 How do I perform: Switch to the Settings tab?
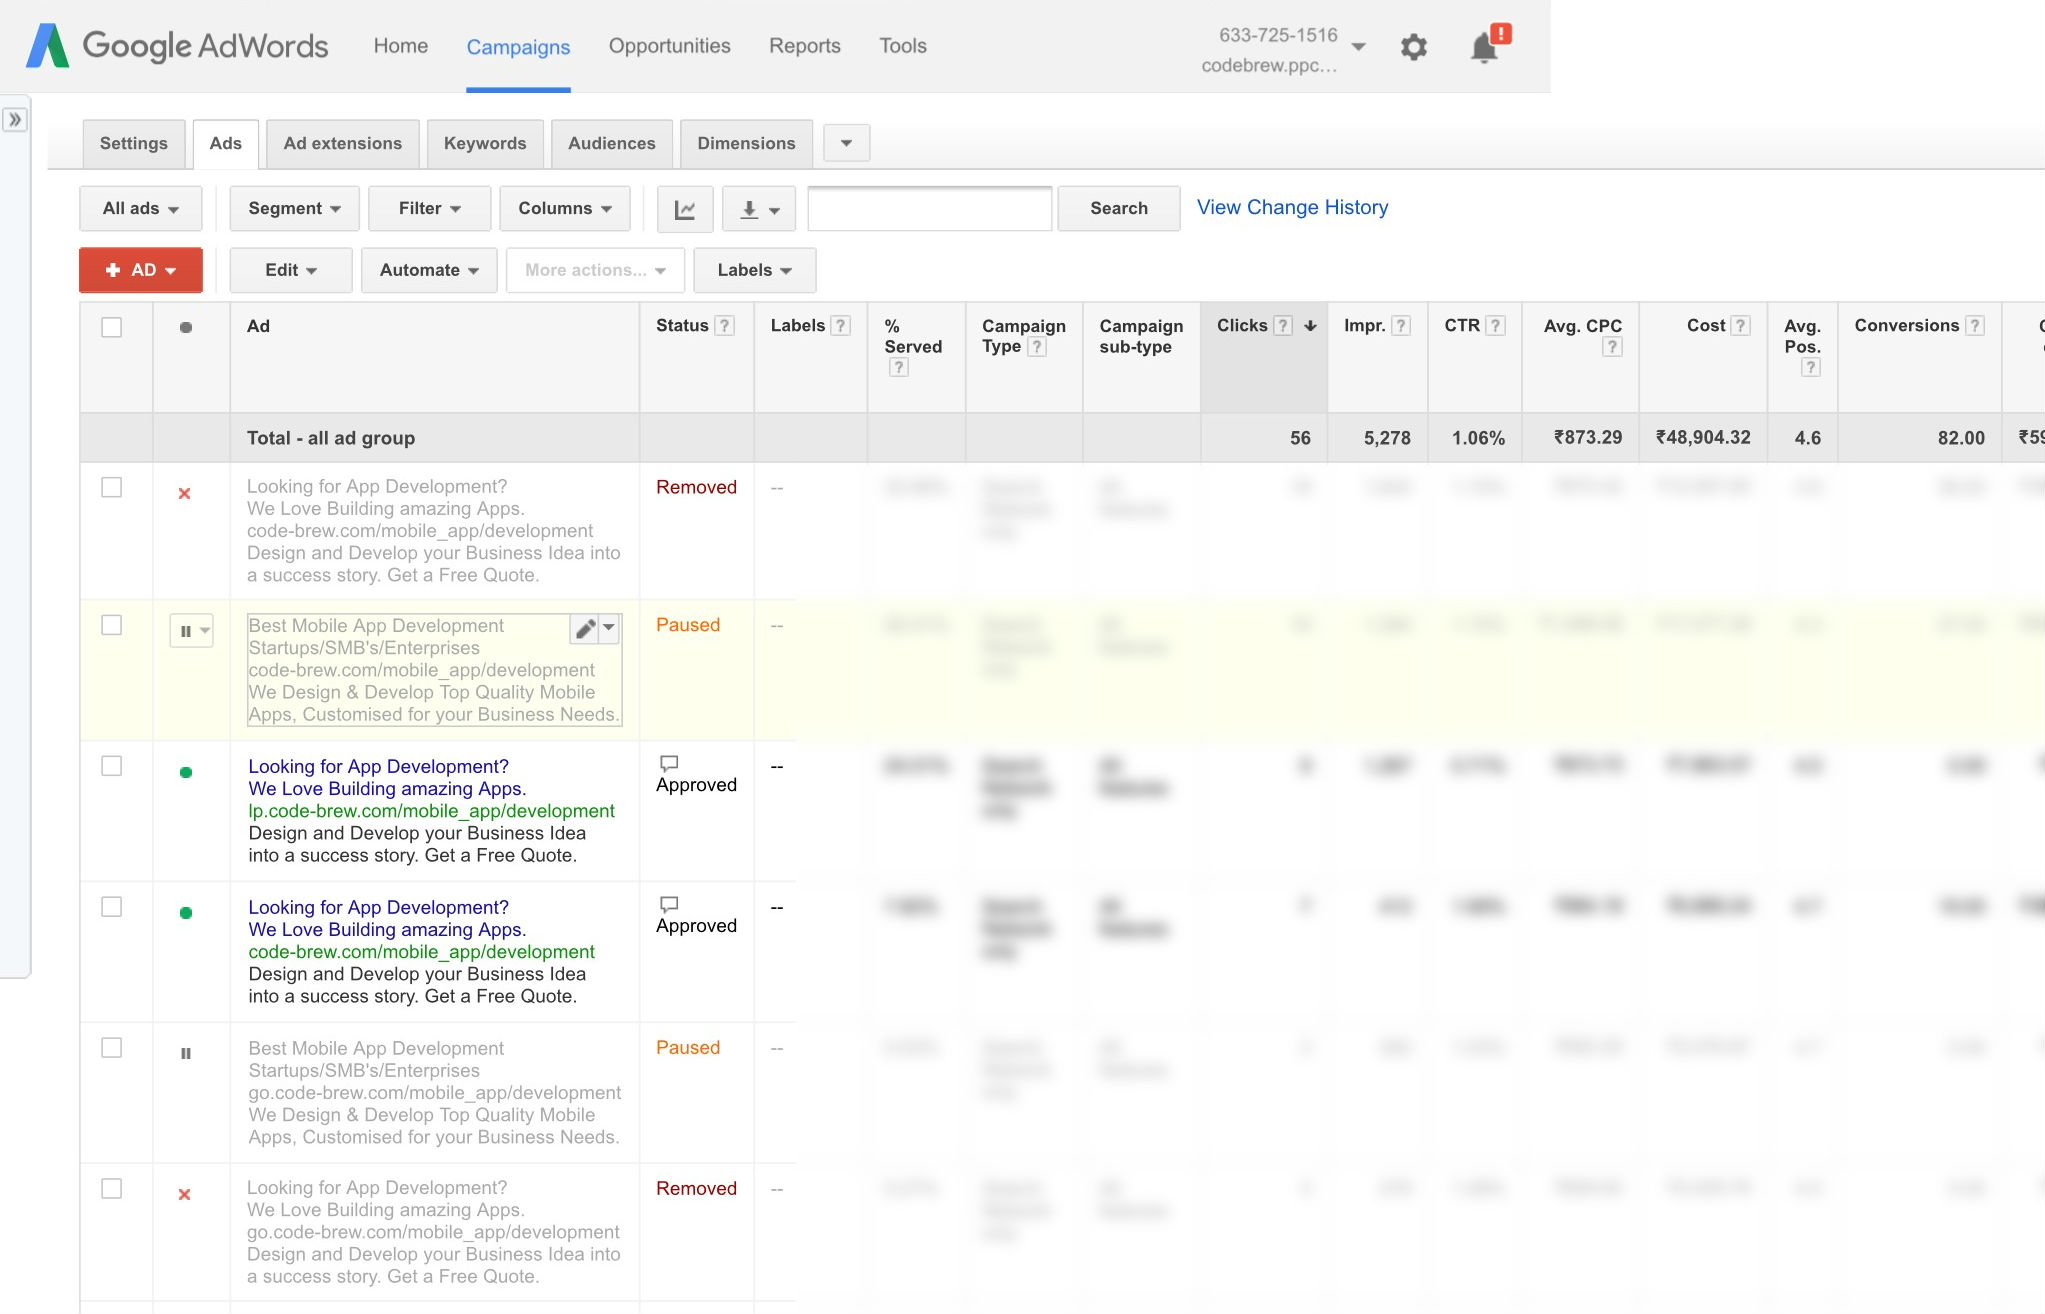134,144
